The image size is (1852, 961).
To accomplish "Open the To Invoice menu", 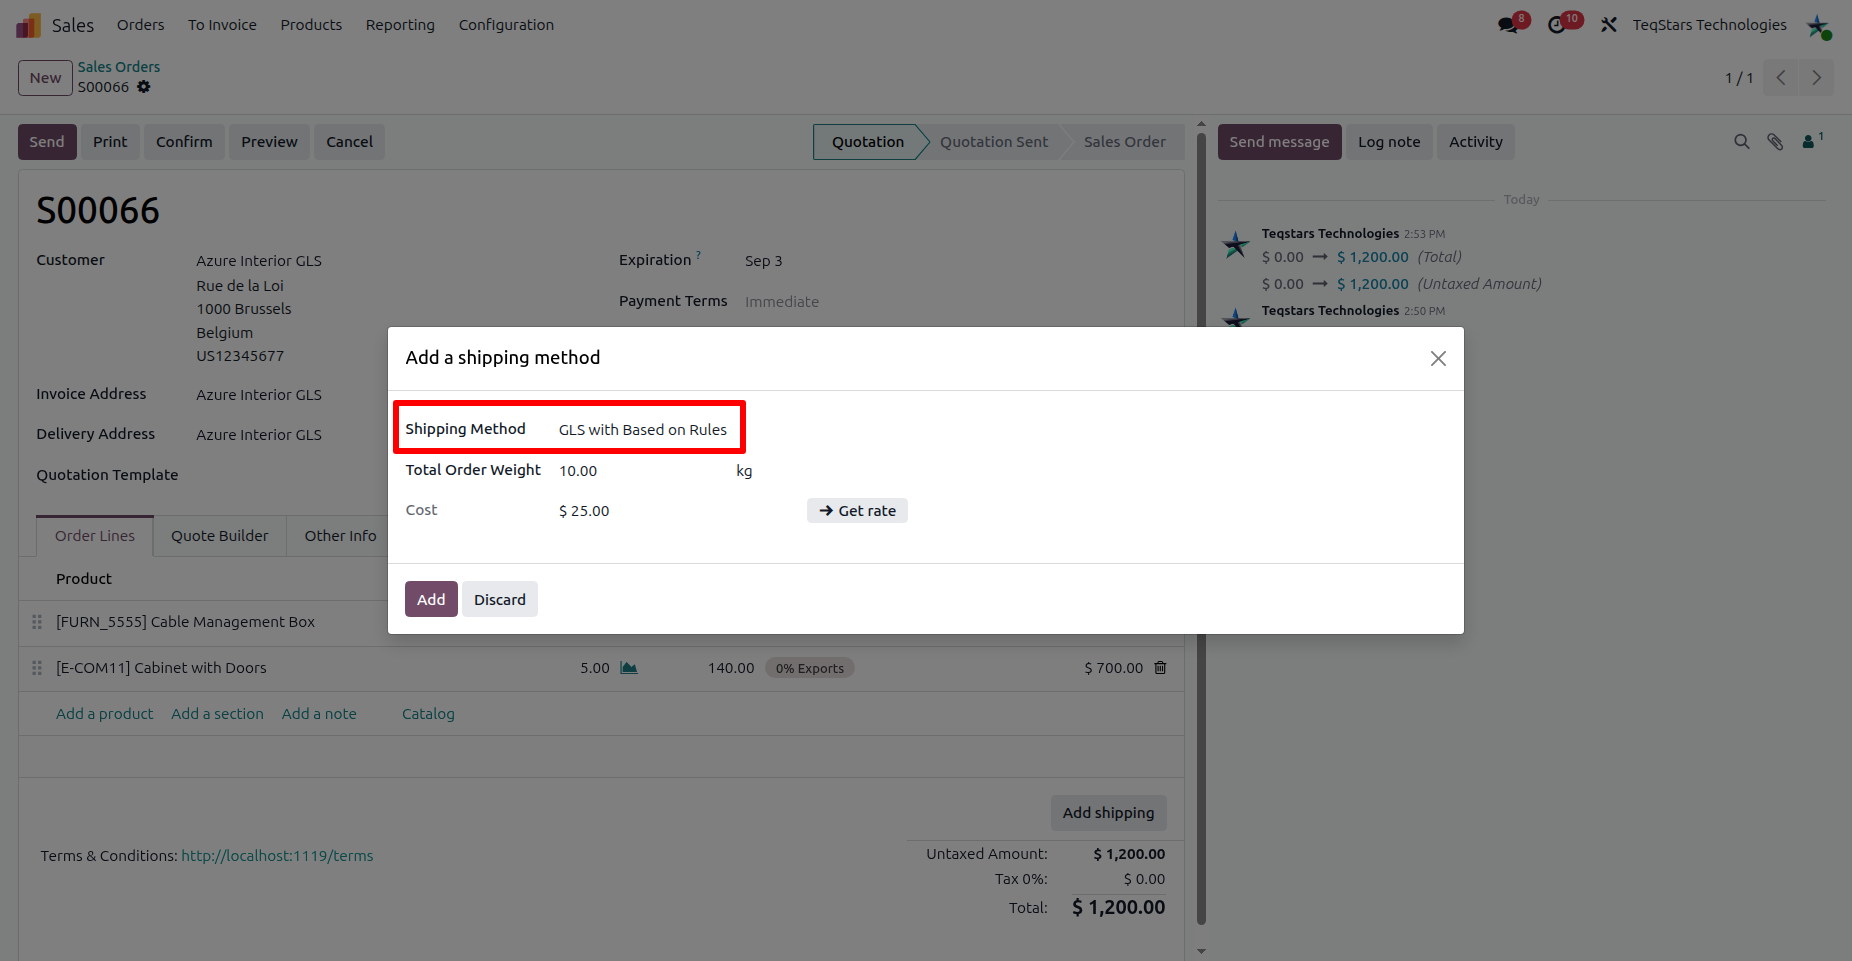I will click(x=222, y=25).
